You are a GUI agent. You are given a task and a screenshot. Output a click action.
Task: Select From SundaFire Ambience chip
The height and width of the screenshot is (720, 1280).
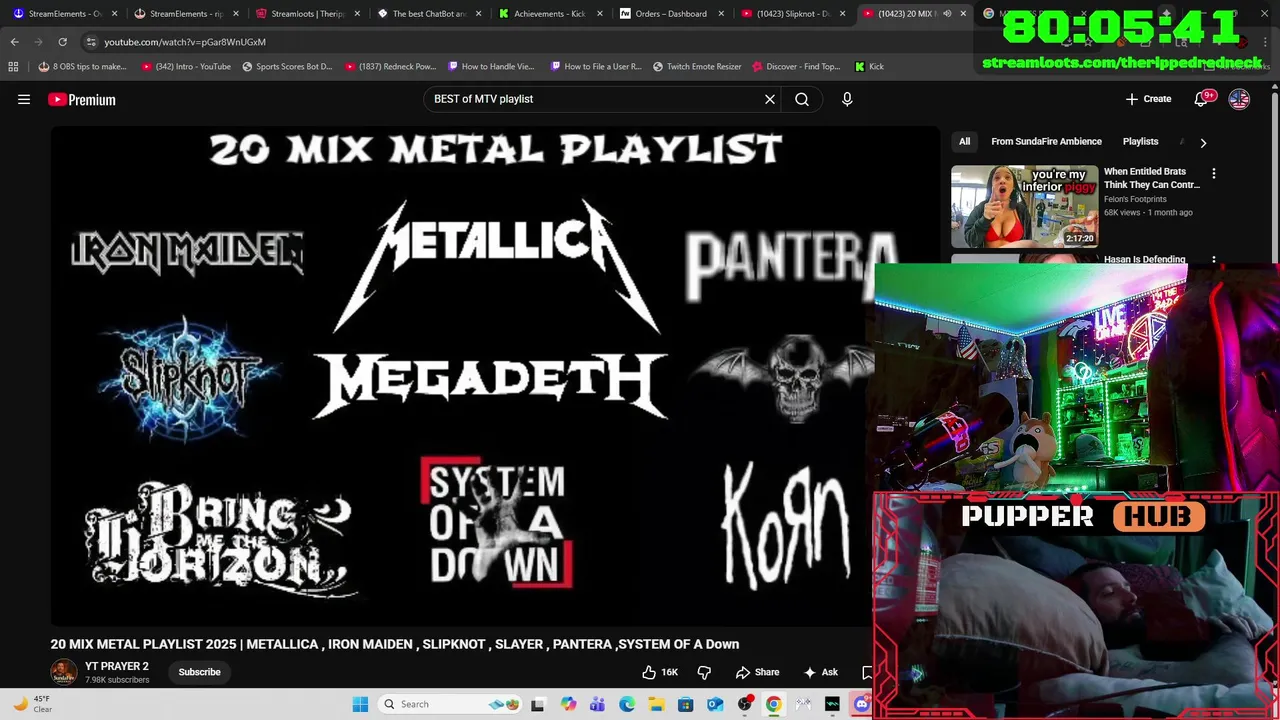tap(1046, 142)
